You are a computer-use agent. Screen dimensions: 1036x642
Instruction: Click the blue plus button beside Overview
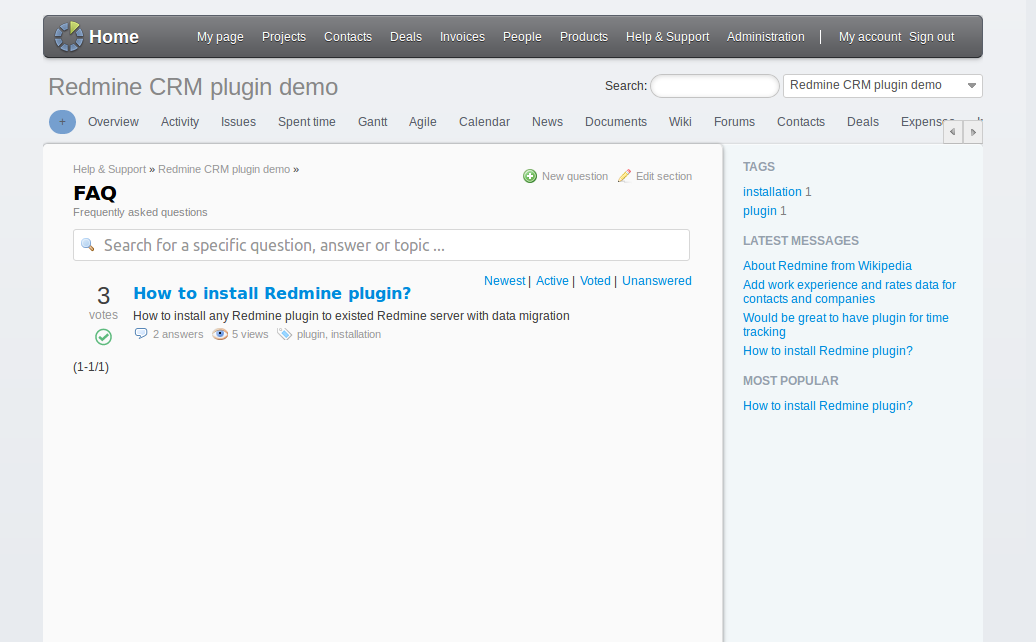pyautogui.click(x=62, y=122)
